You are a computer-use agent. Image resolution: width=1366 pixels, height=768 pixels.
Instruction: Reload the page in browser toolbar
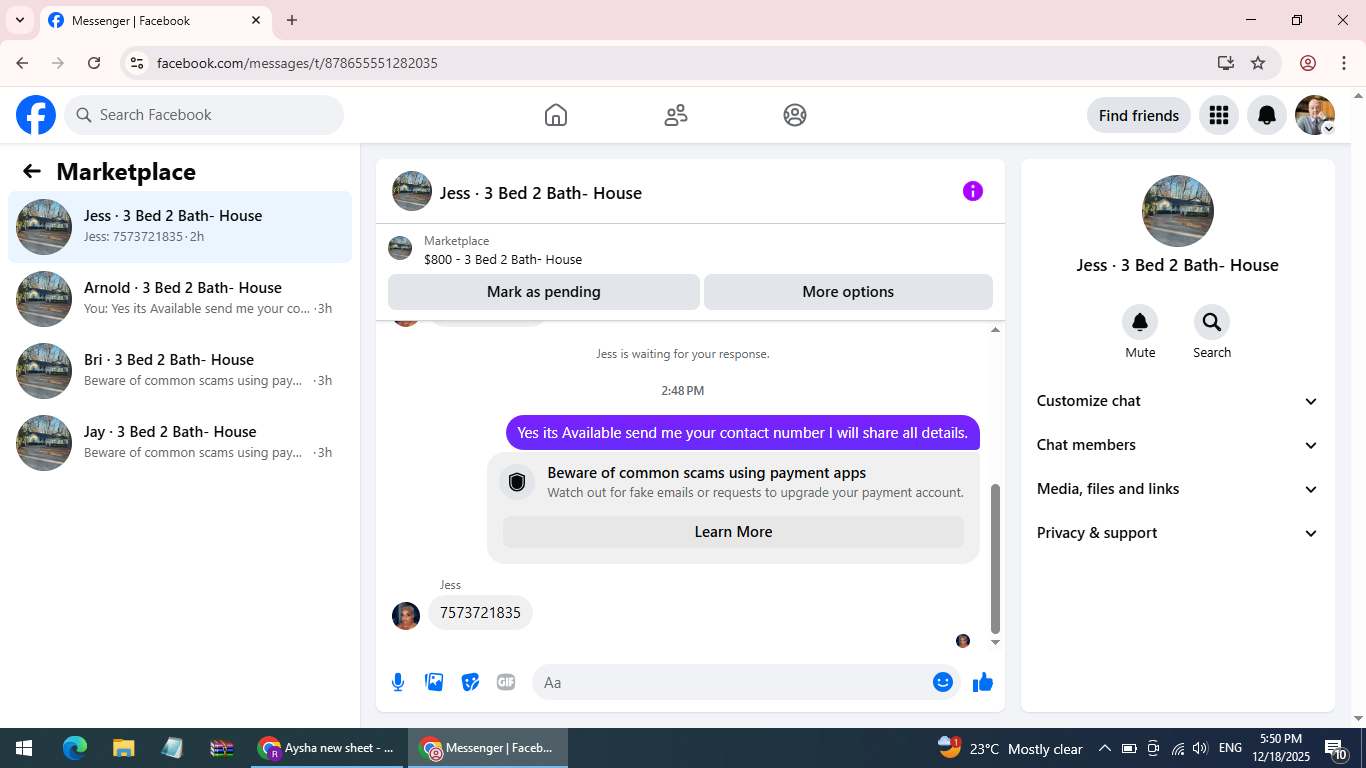(x=94, y=63)
